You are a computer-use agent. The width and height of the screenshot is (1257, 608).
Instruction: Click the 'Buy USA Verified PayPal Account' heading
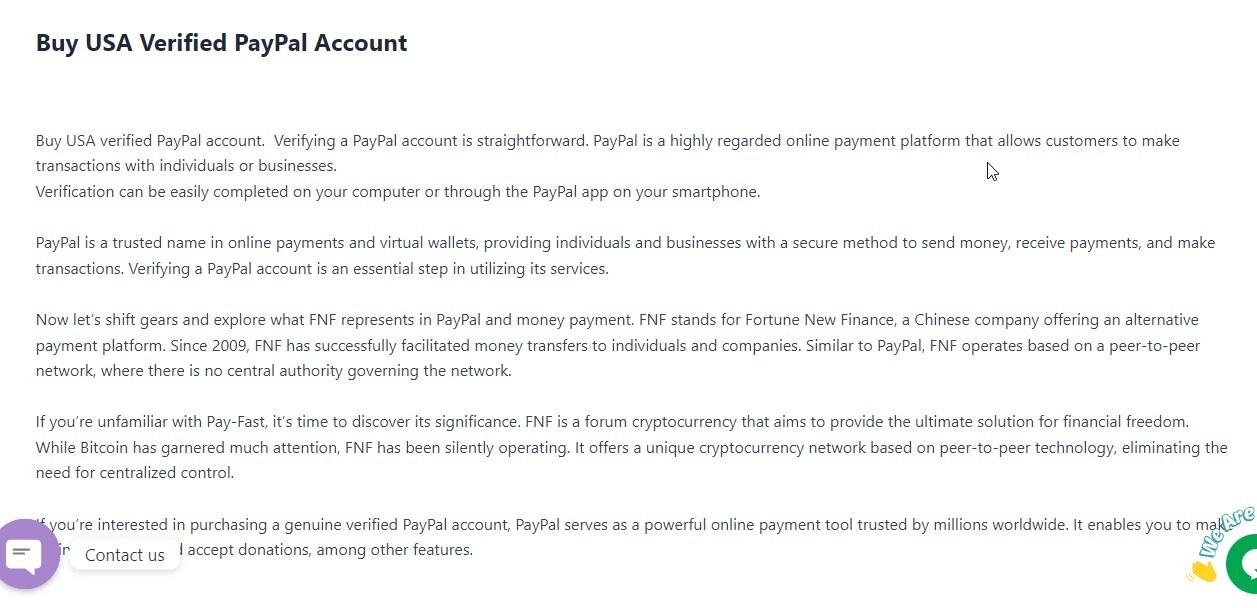pyautogui.click(x=221, y=43)
